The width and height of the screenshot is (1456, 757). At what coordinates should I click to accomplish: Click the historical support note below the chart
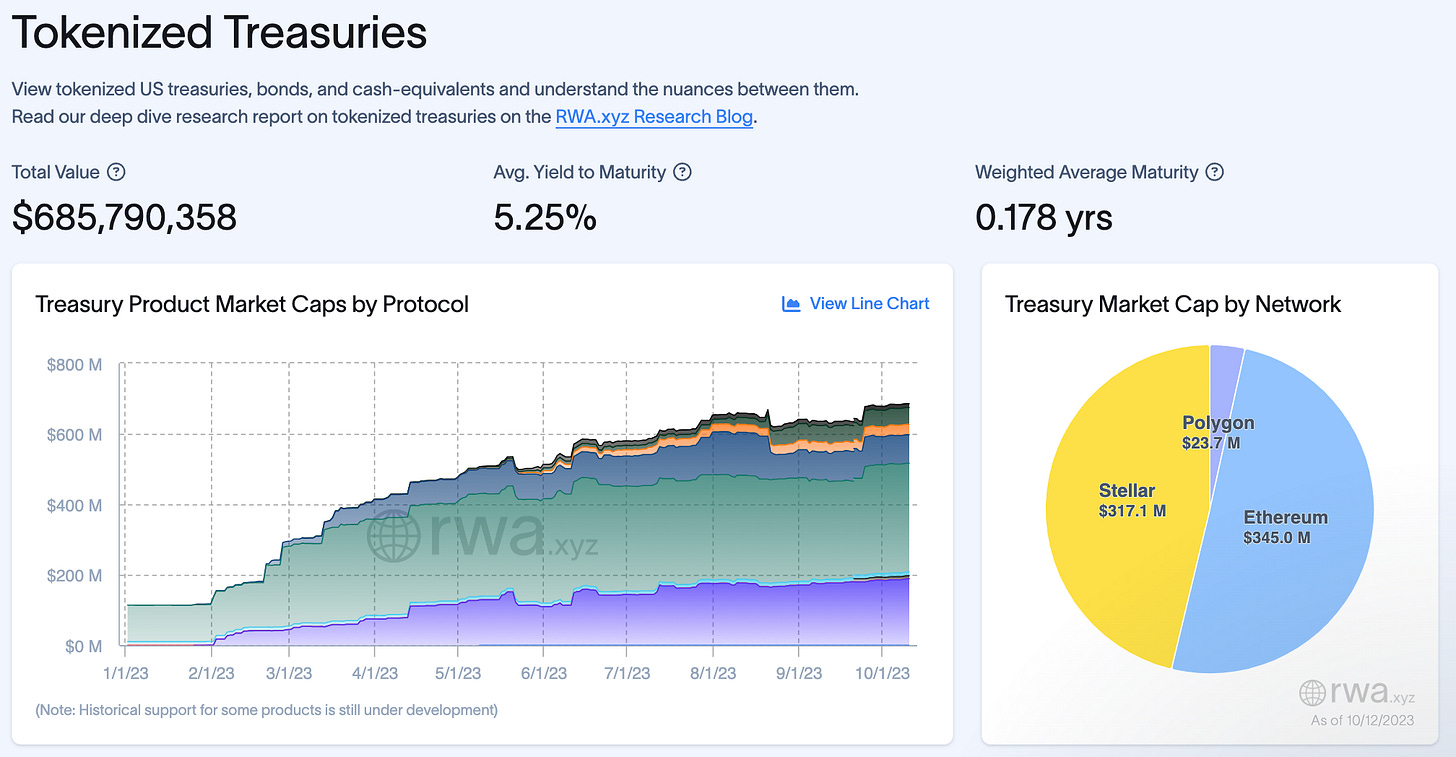click(x=266, y=710)
